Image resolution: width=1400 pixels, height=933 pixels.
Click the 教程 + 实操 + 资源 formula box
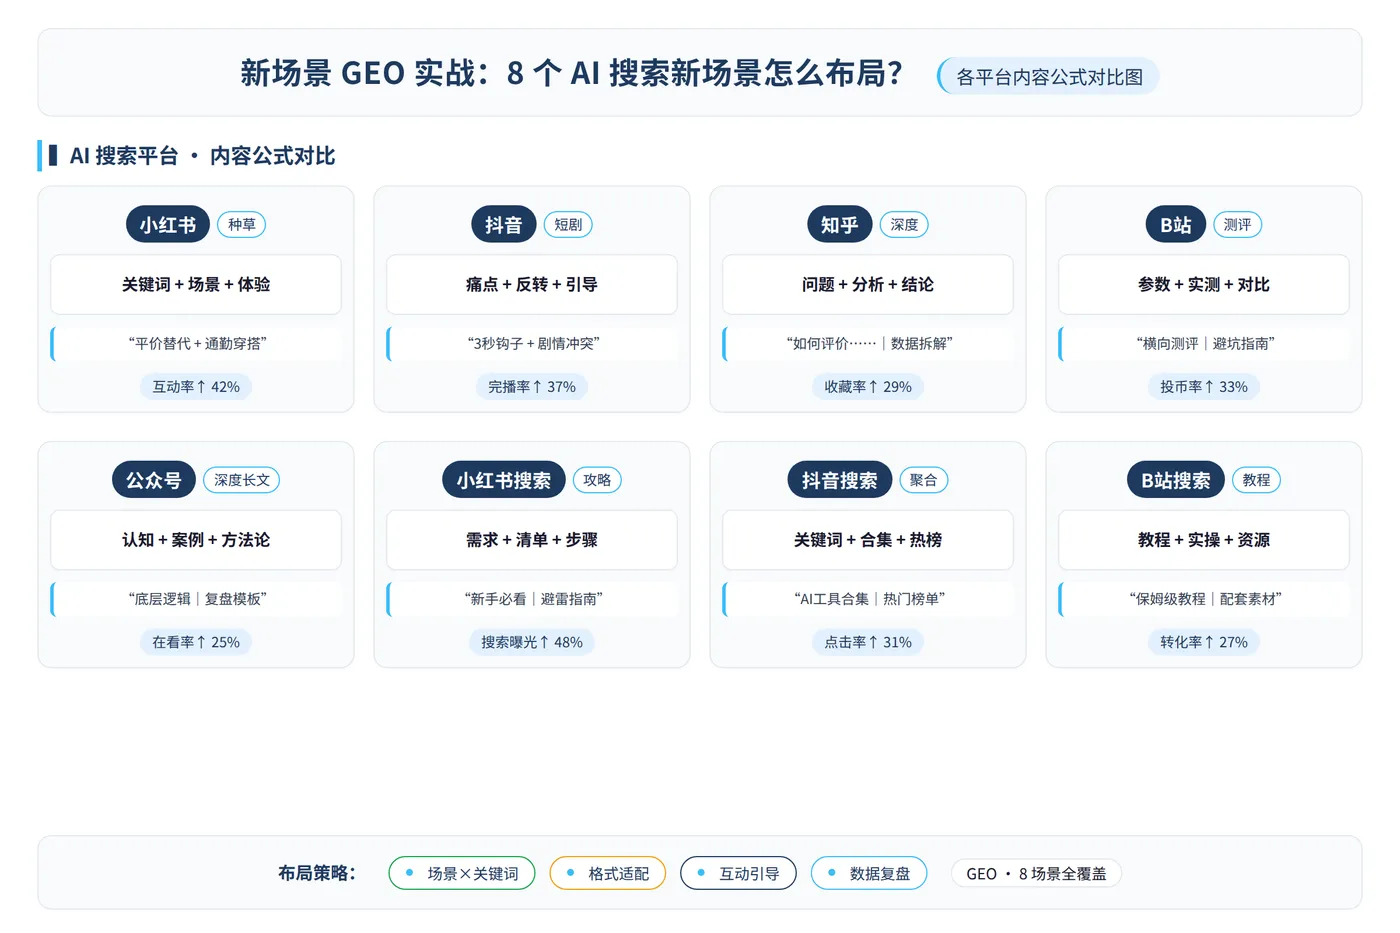pos(1204,540)
